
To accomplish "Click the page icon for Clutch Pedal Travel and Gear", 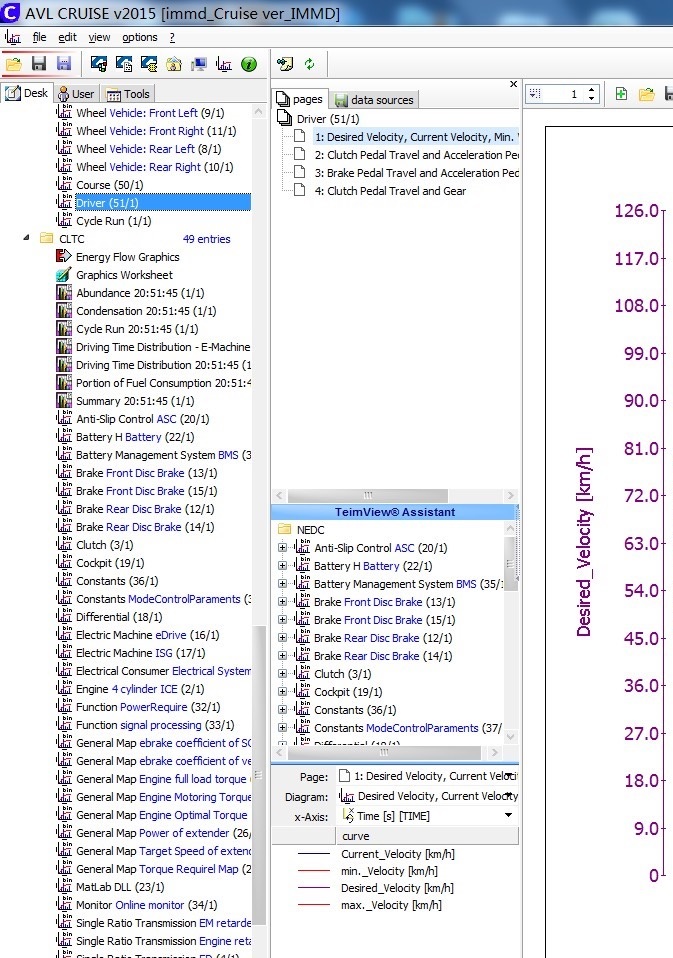I will (x=299, y=191).
